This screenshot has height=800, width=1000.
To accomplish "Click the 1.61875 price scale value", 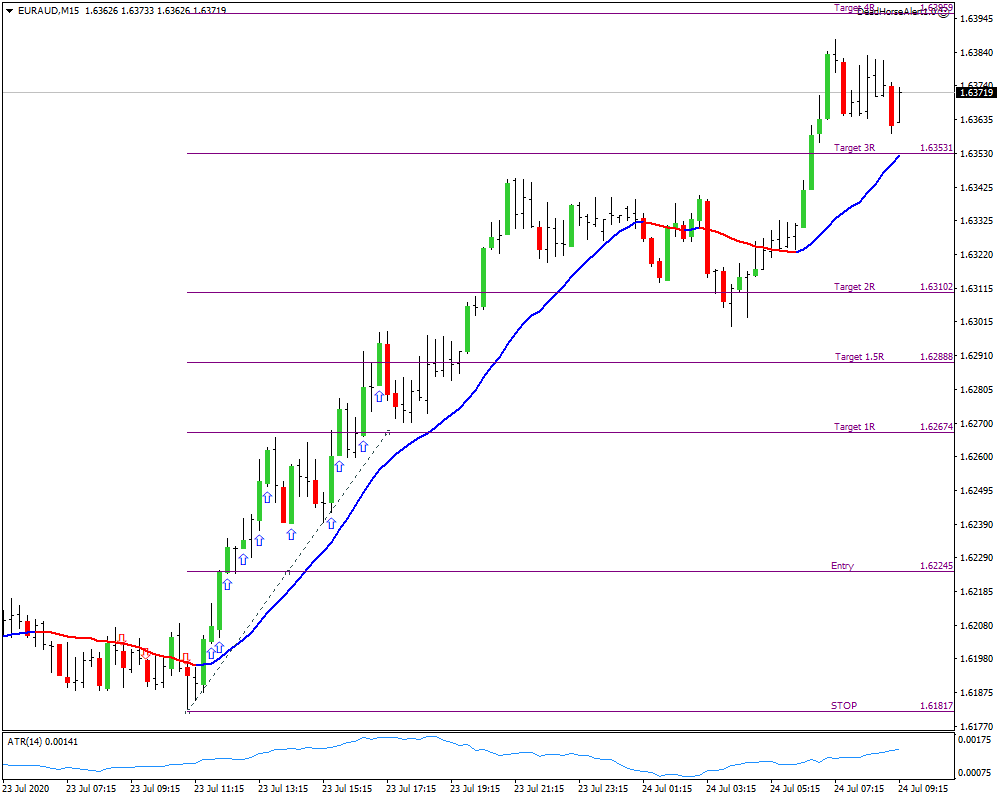I will pyautogui.click(x=976, y=693).
